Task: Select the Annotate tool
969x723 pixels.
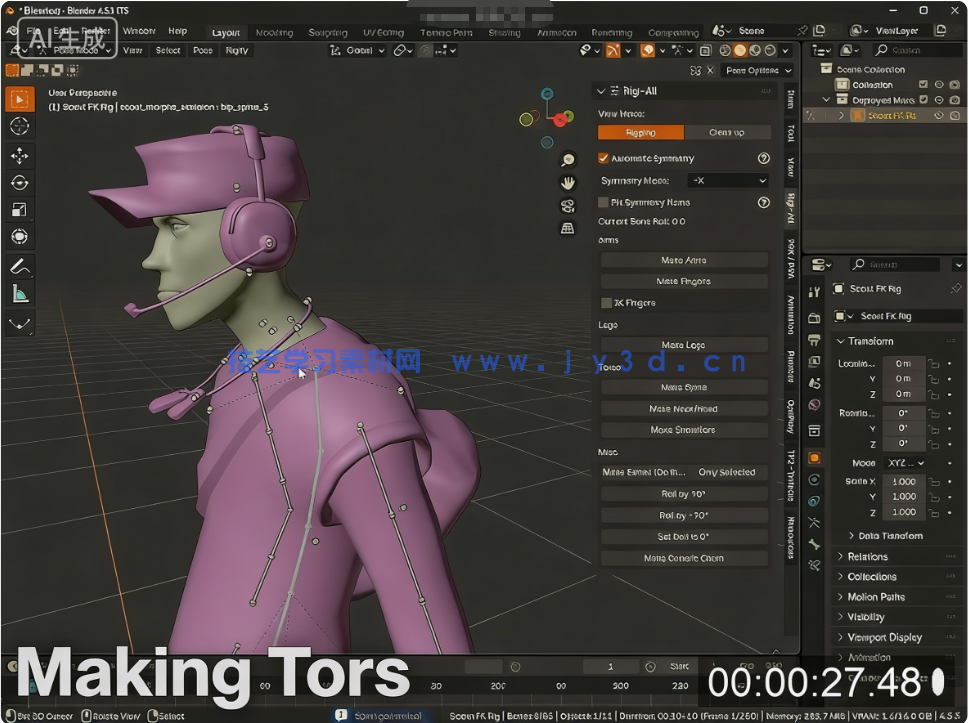Action: click(x=20, y=265)
